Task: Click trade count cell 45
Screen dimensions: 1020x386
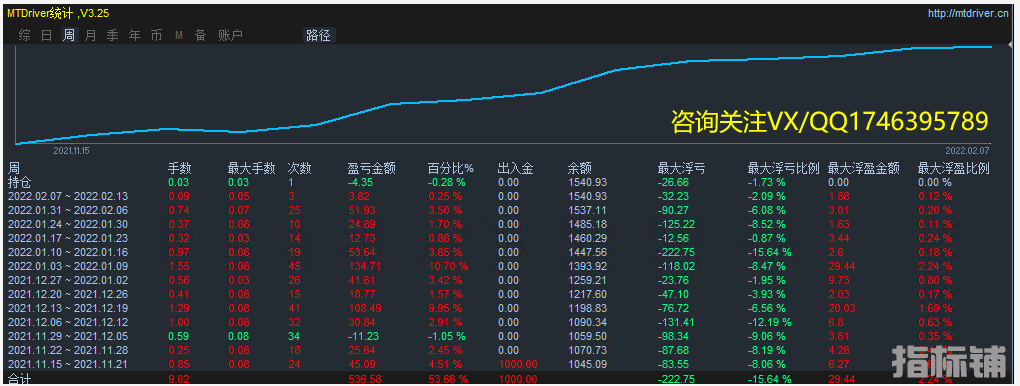Action: [294, 266]
